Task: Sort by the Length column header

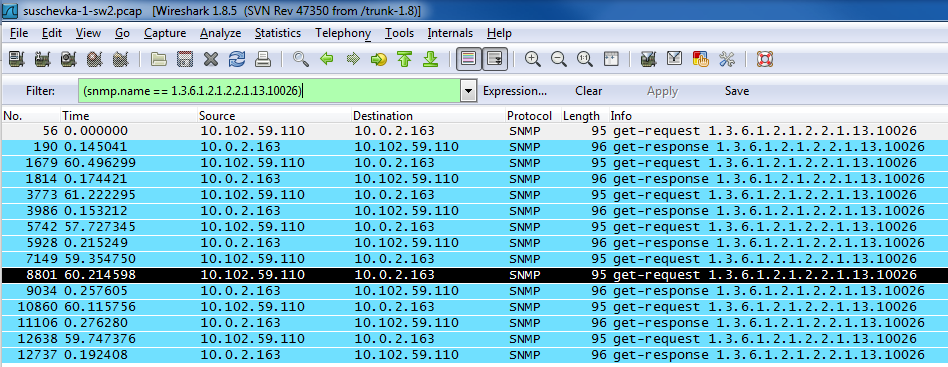Action: coord(585,116)
